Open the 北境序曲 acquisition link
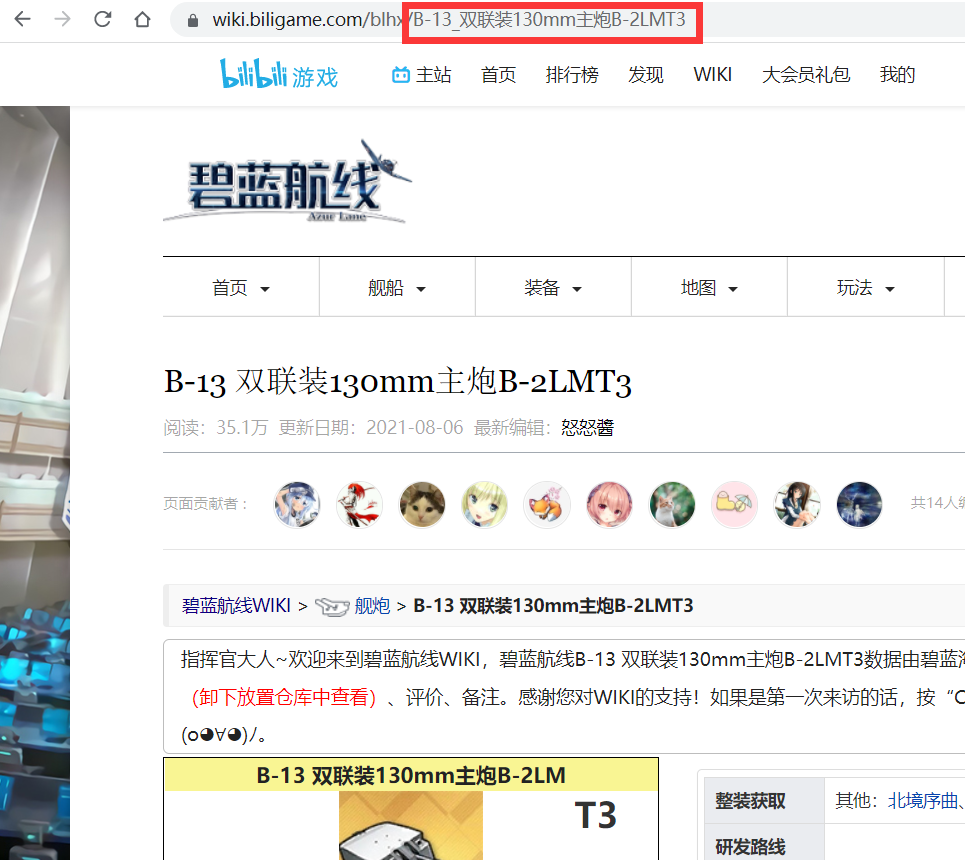Viewport: 965px width, 860px height. [x=923, y=800]
